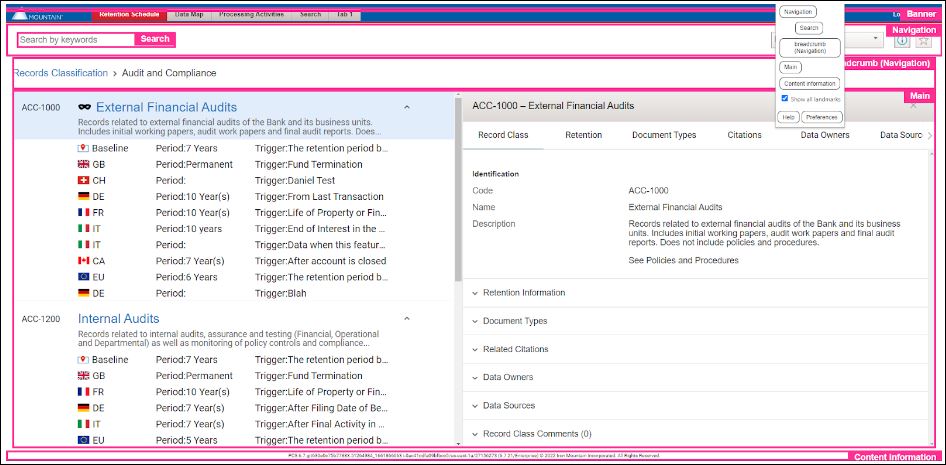This screenshot has height=465, width=946.
Task: Click the star favorite icon
Action: pyautogui.click(x=923, y=40)
